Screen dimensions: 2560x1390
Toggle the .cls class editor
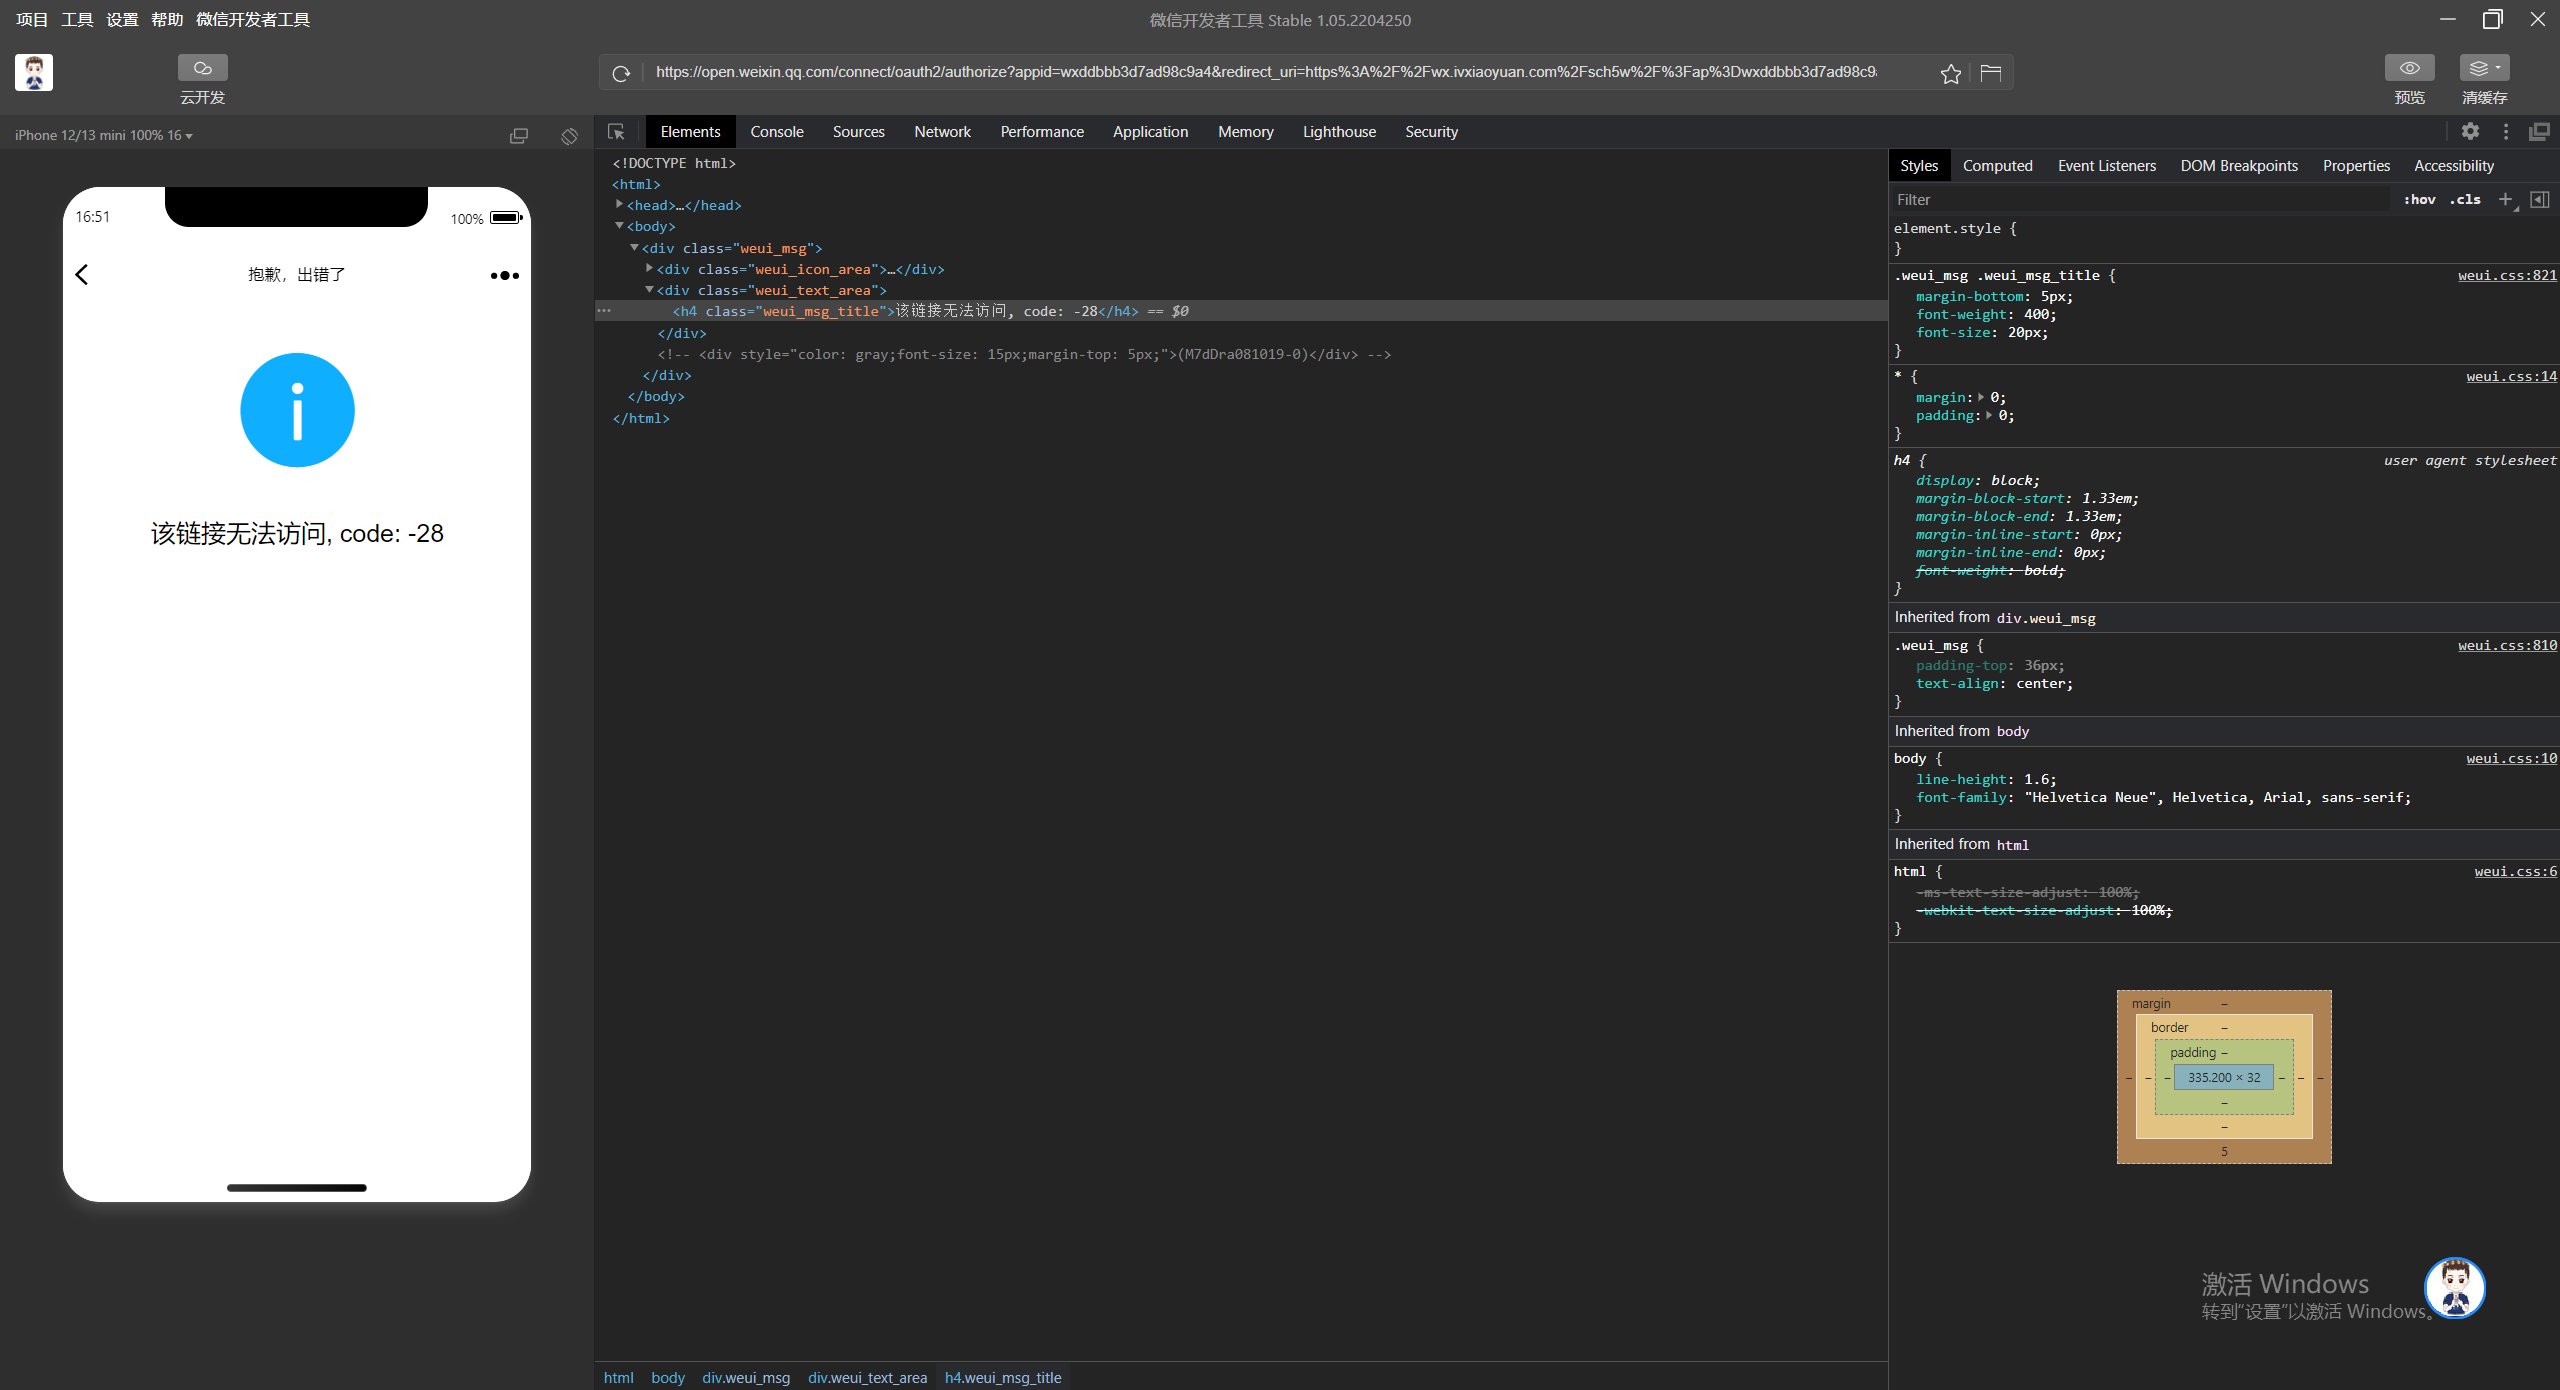pos(2465,200)
